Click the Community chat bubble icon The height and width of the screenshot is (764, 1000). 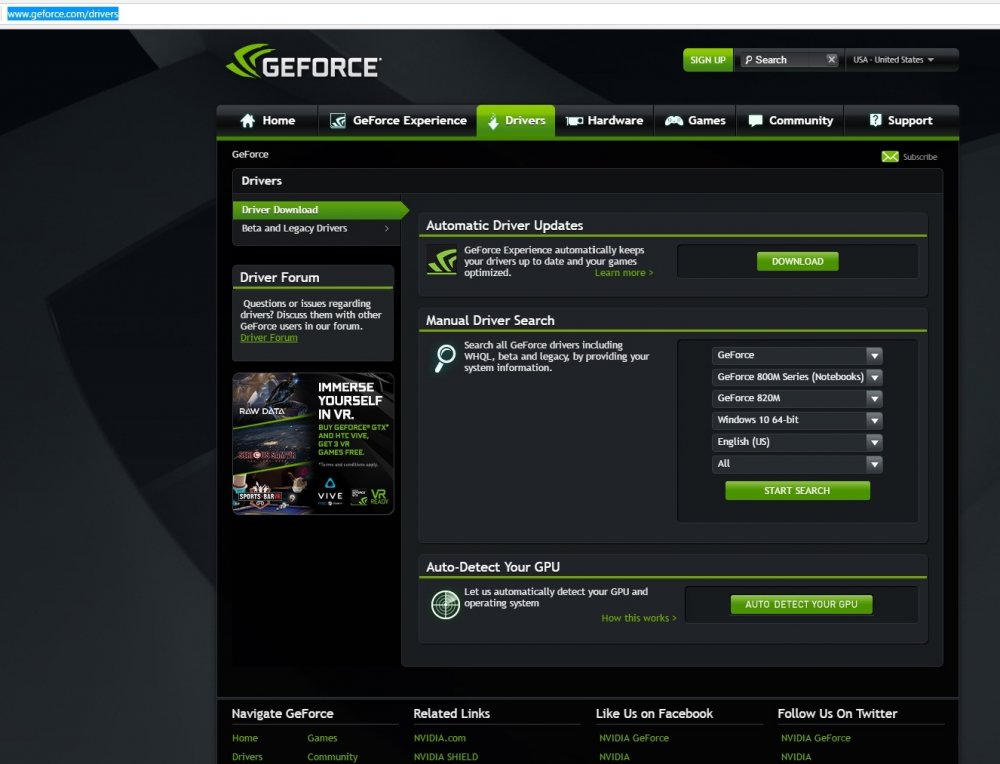(x=755, y=121)
